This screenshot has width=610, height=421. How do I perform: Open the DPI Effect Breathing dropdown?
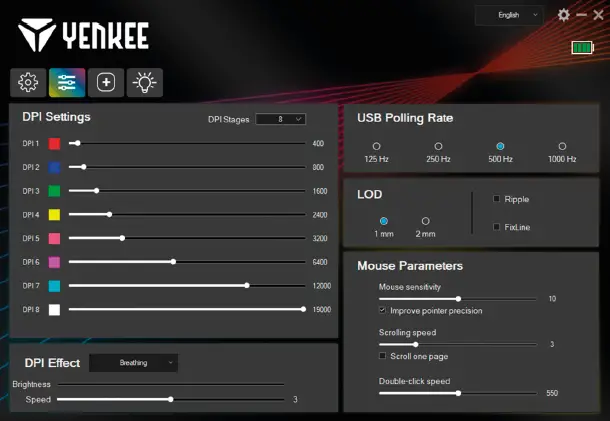click(133, 363)
